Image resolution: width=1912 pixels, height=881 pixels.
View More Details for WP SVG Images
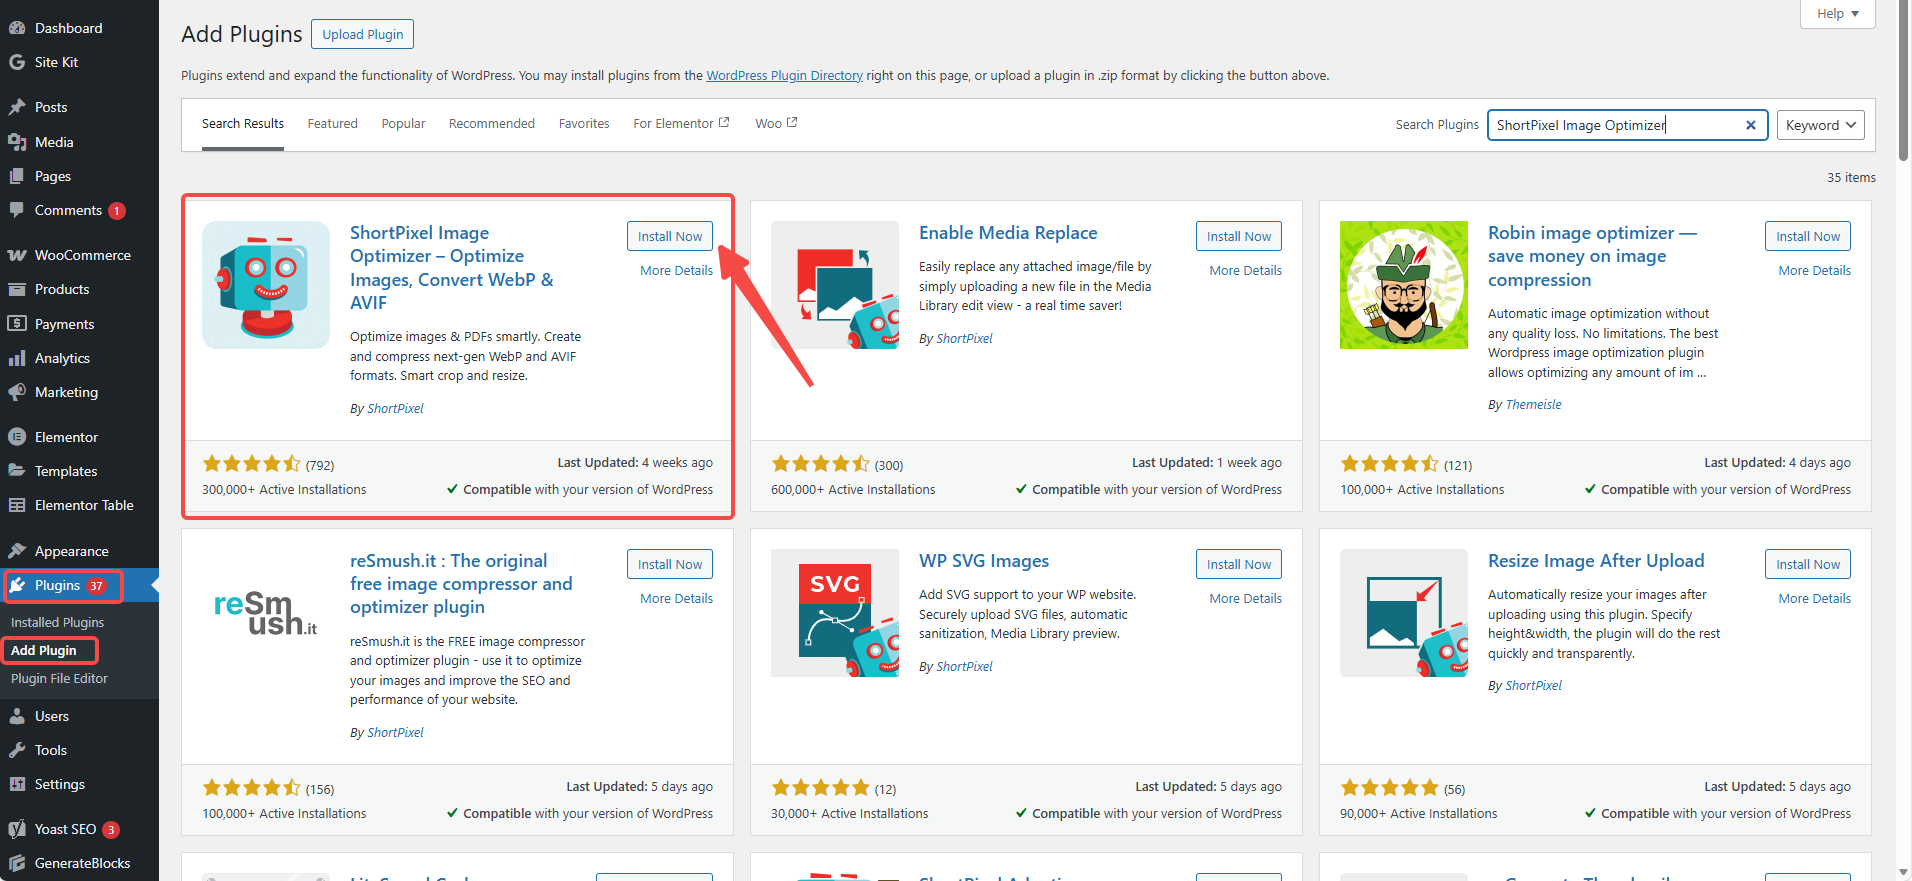point(1245,599)
